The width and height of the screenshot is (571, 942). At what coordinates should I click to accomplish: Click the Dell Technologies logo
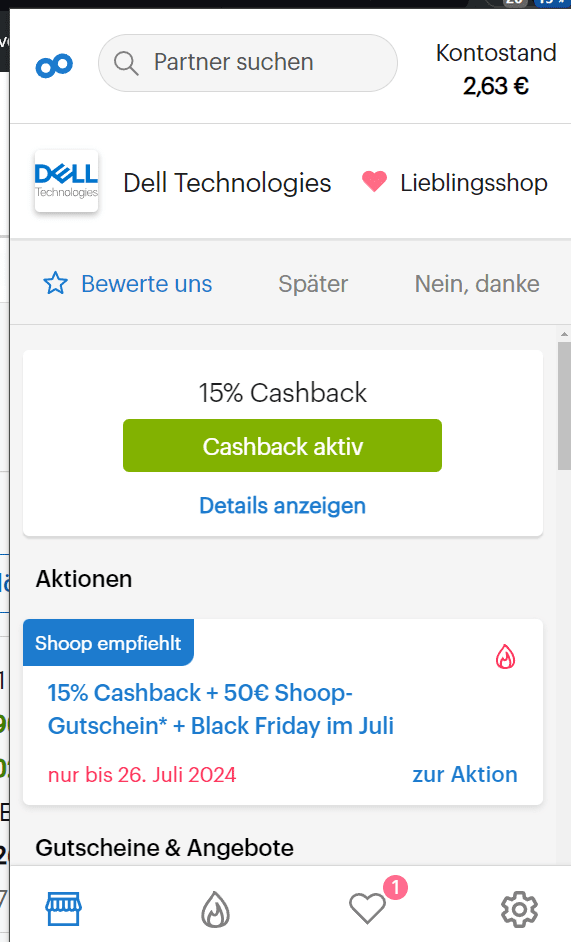67,181
